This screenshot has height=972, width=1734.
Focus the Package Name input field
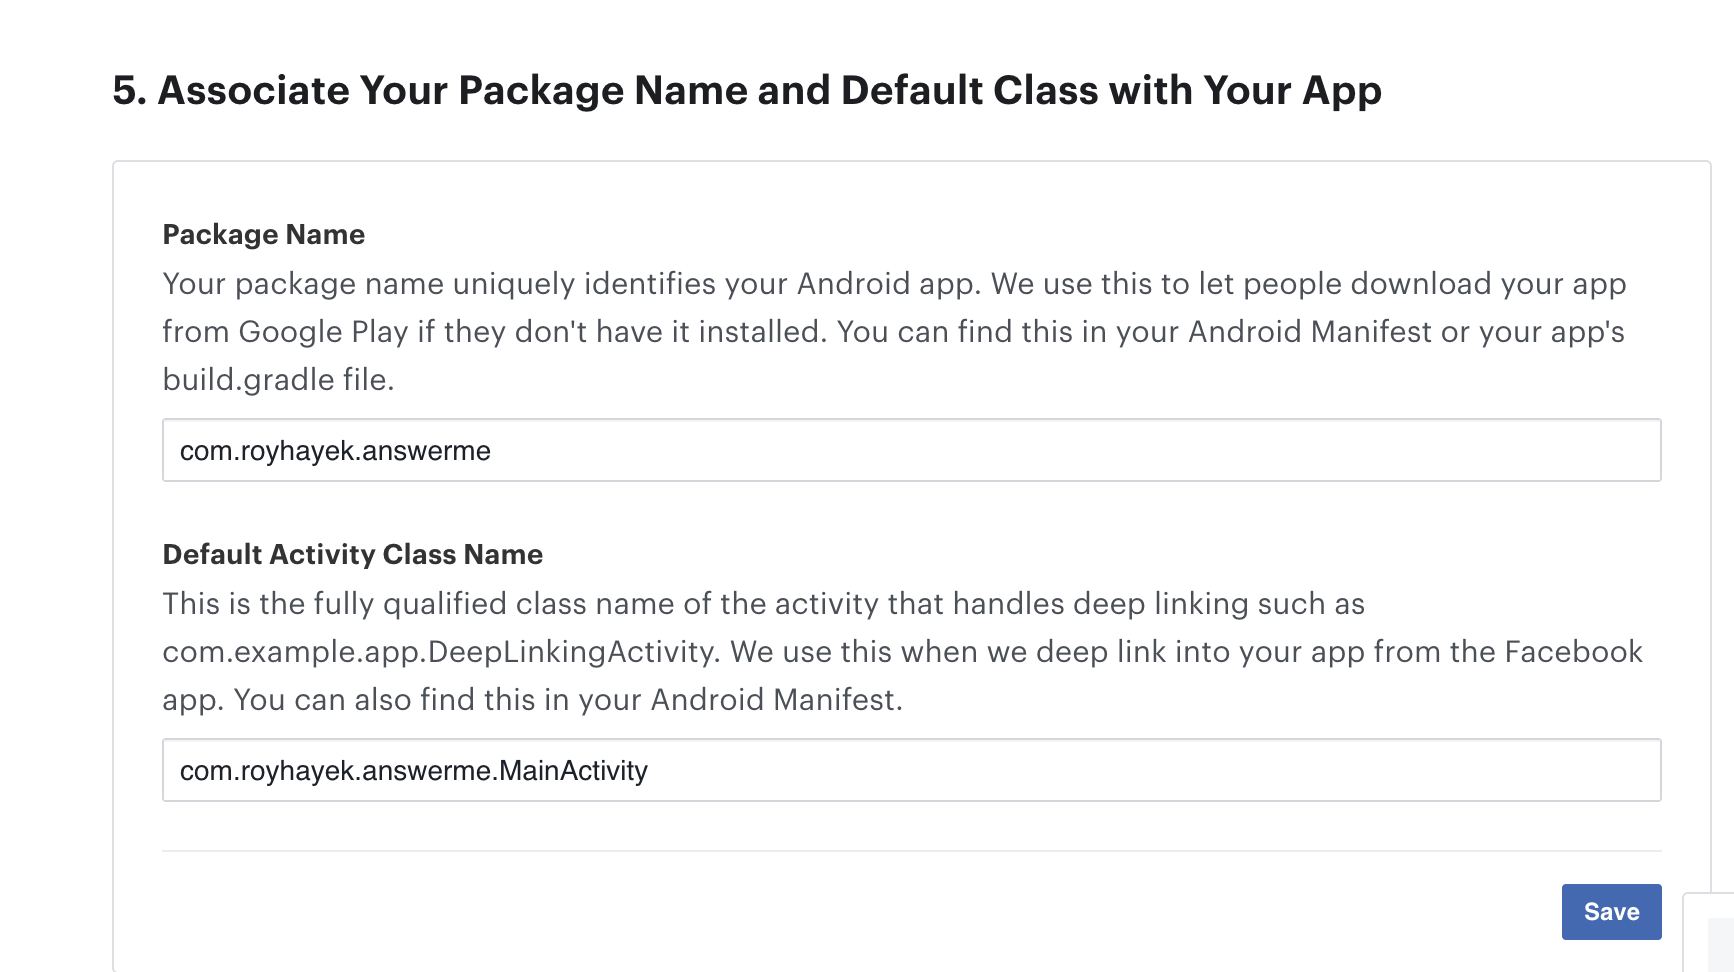pyautogui.click(x=911, y=450)
